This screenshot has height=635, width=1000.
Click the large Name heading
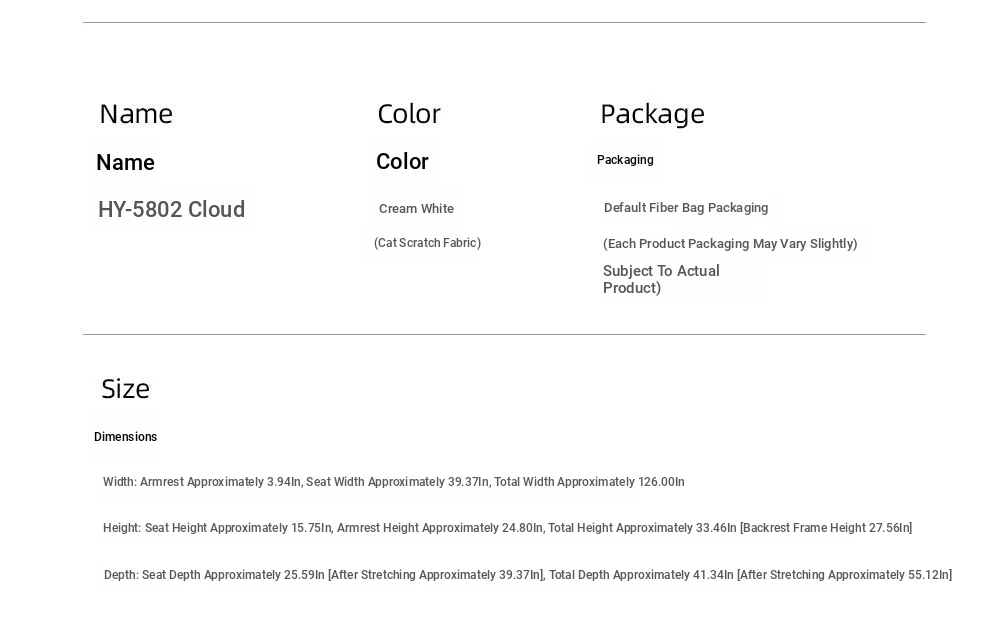(x=136, y=114)
